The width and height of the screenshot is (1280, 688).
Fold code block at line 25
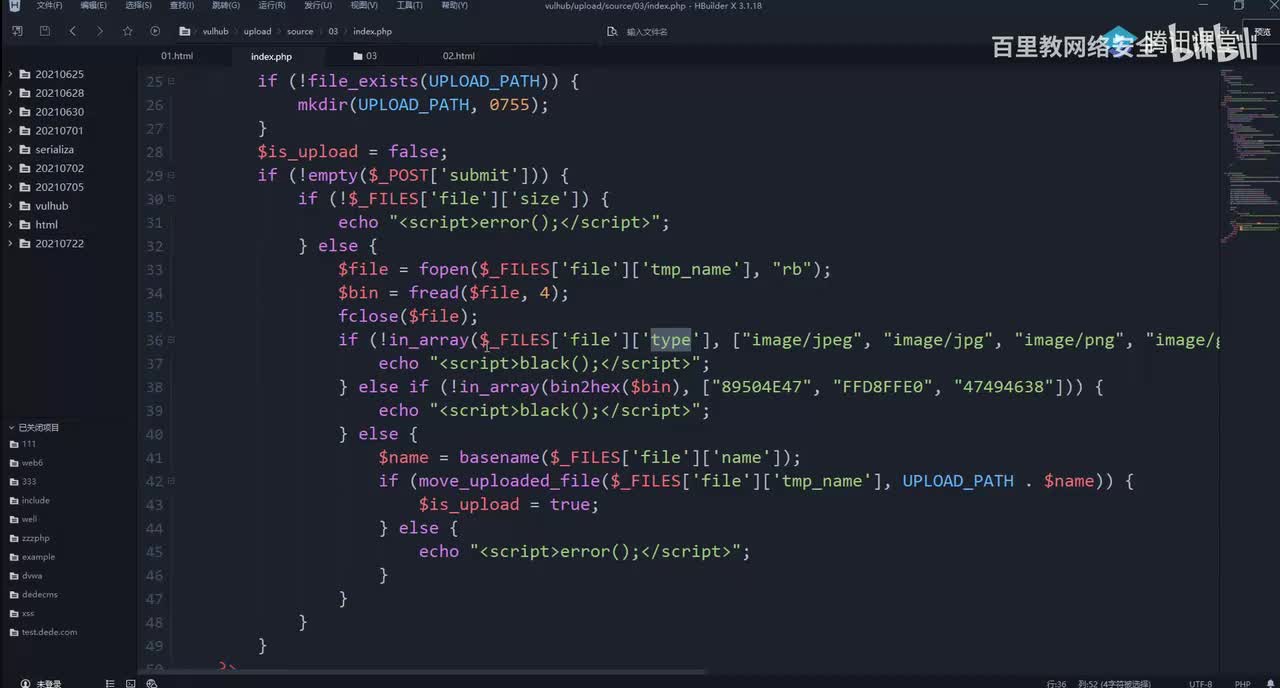click(171, 81)
